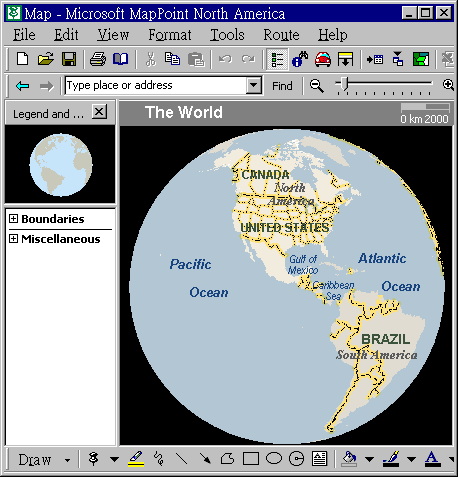
Task: Click the BRAZIL map label
Action: tap(386, 339)
